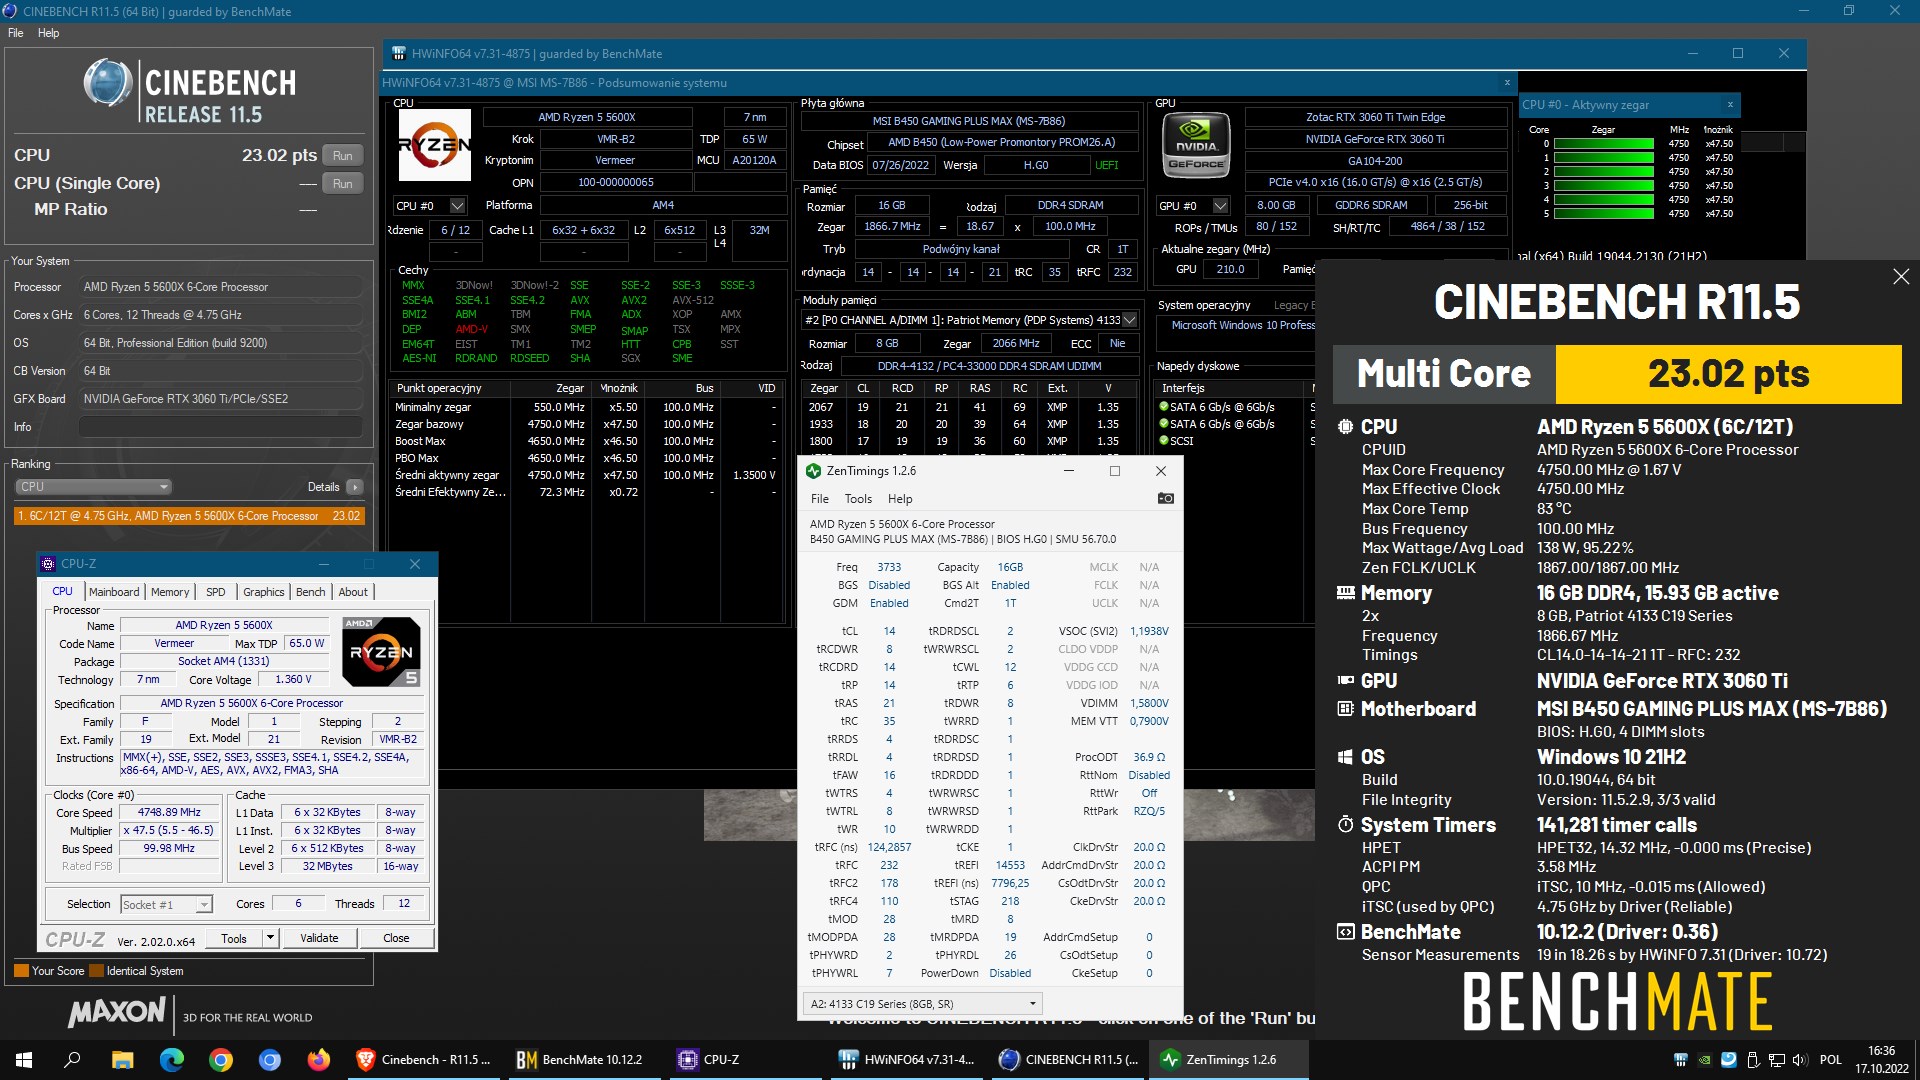Image resolution: width=1920 pixels, height=1080 pixels.
Task: Switch to CINEBENCH R11.5 taskbar item
Action: pyautogui.click(x=1070, y=1060)
